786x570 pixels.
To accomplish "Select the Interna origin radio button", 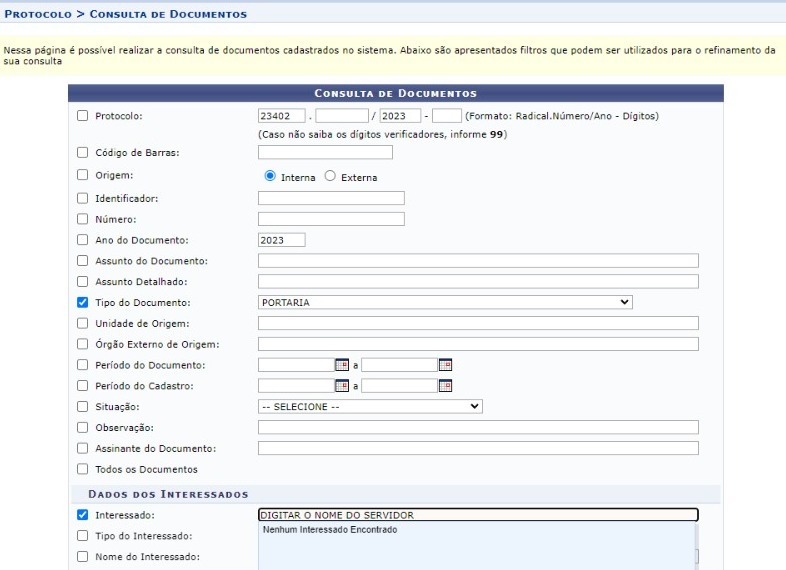I will click(x=270, y=176).
